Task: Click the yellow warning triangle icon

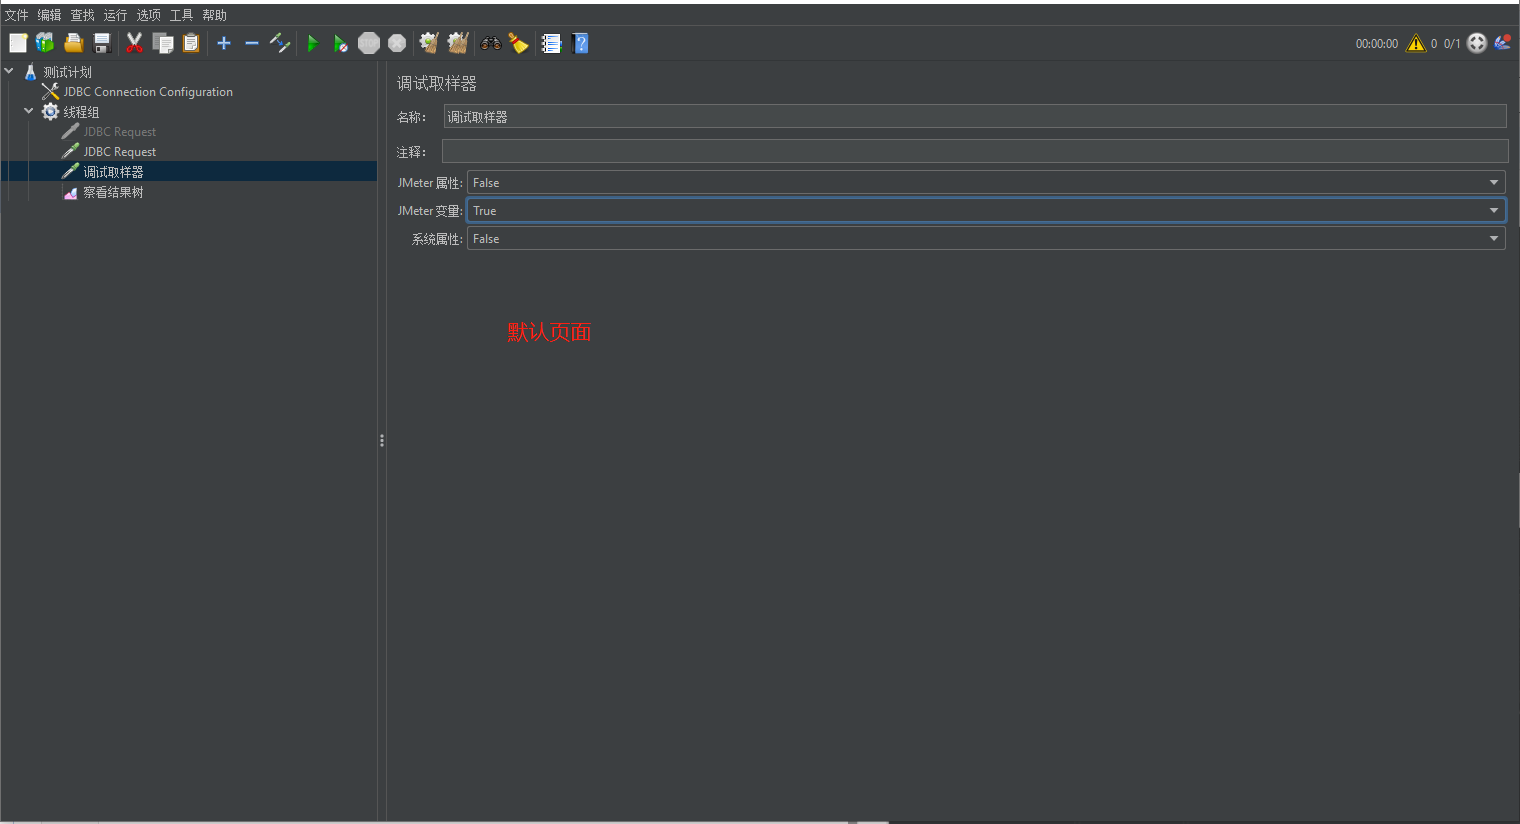Action: click(1416, 43)
